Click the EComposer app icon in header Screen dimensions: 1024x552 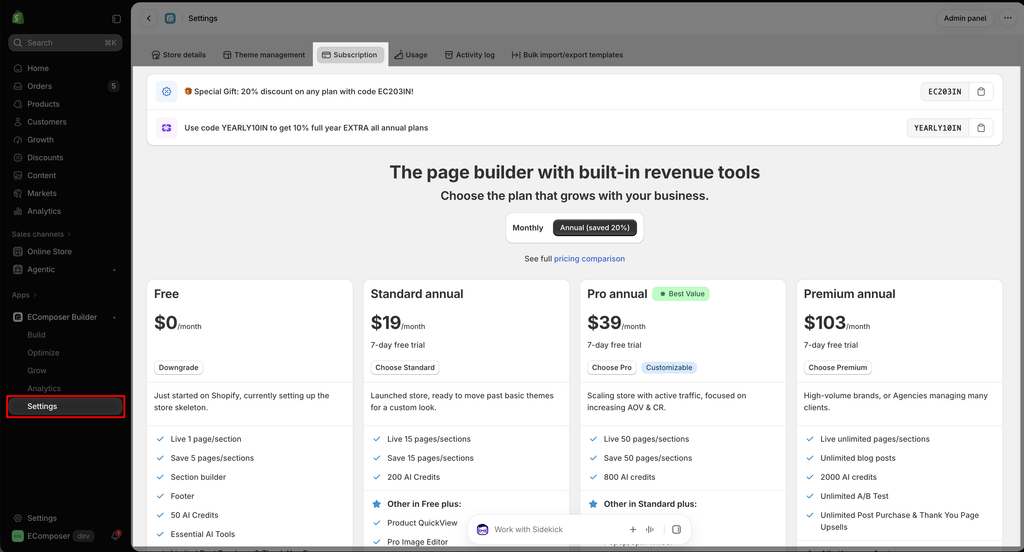tap(170, 18)
